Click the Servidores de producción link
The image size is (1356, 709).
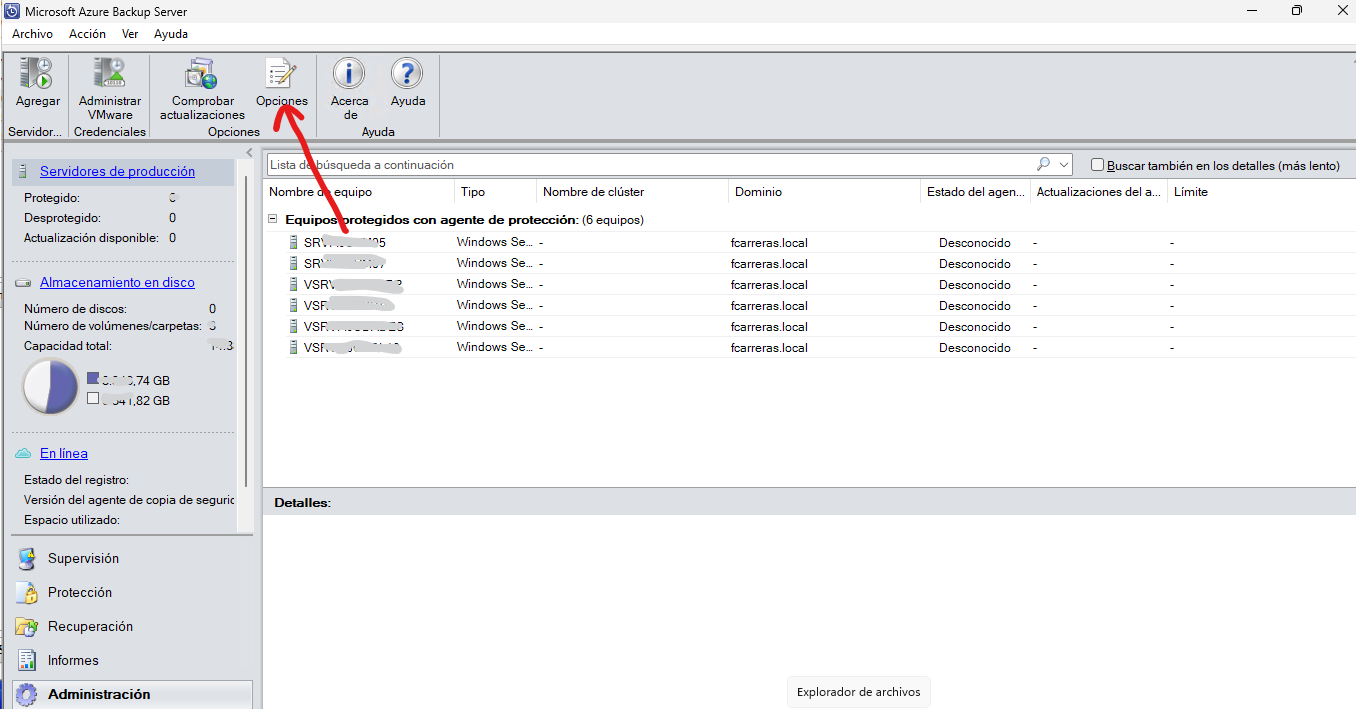[x=118, y=172]
